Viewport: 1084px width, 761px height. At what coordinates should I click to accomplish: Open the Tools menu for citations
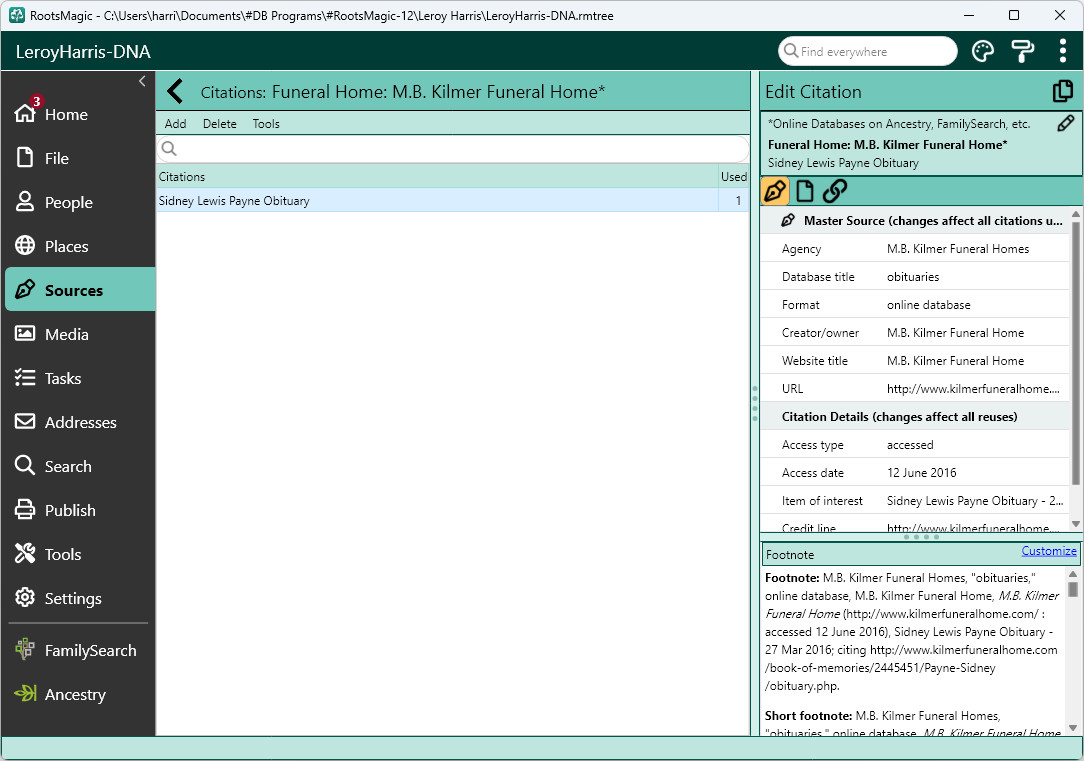[266, 124]
